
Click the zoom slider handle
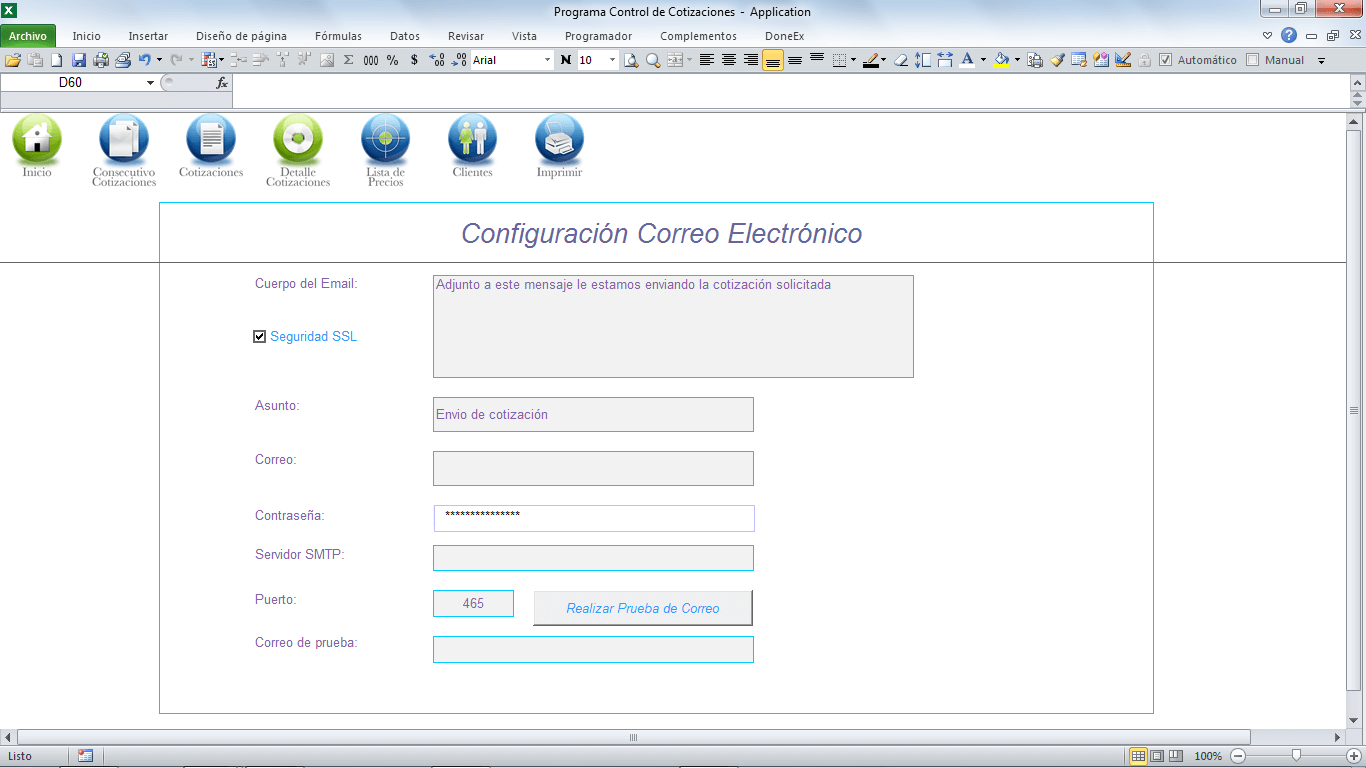[1296, 756]
